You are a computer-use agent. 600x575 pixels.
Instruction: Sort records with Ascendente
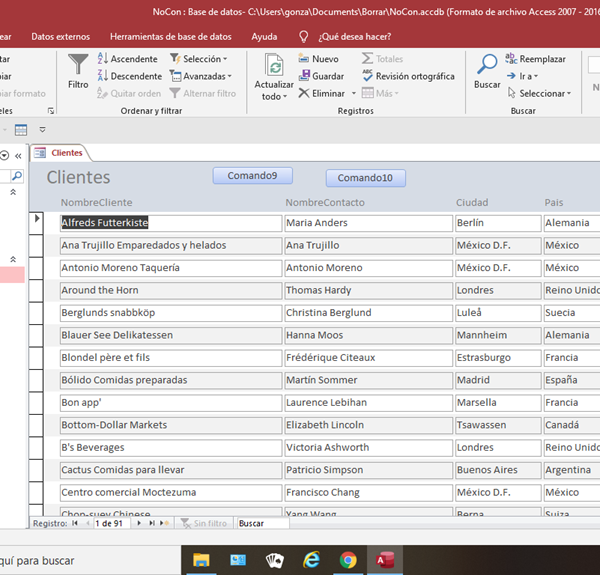click(x=127, y=59)
